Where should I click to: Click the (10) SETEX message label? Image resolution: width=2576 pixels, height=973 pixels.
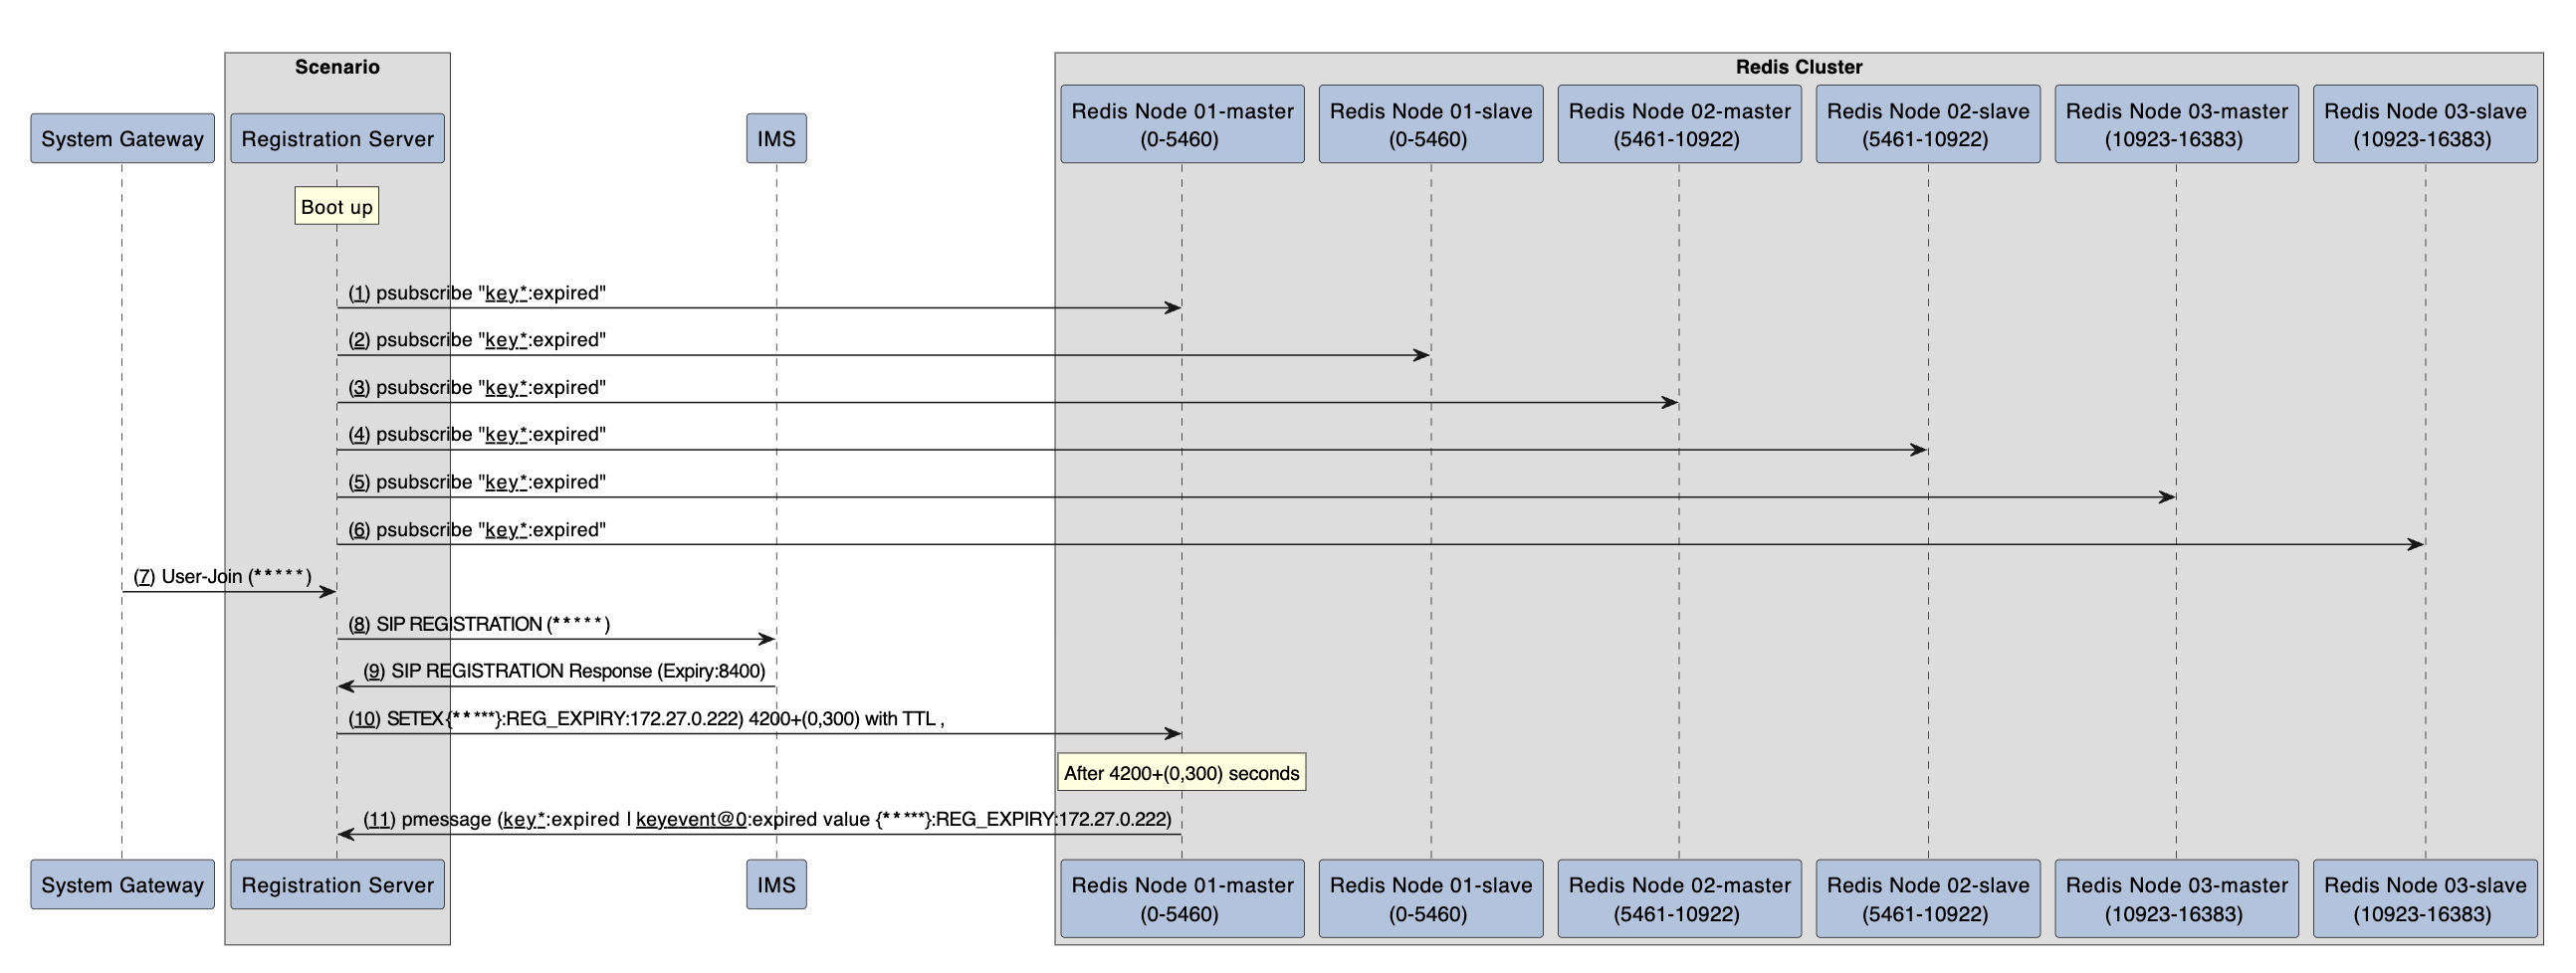(x=646, y=718)
